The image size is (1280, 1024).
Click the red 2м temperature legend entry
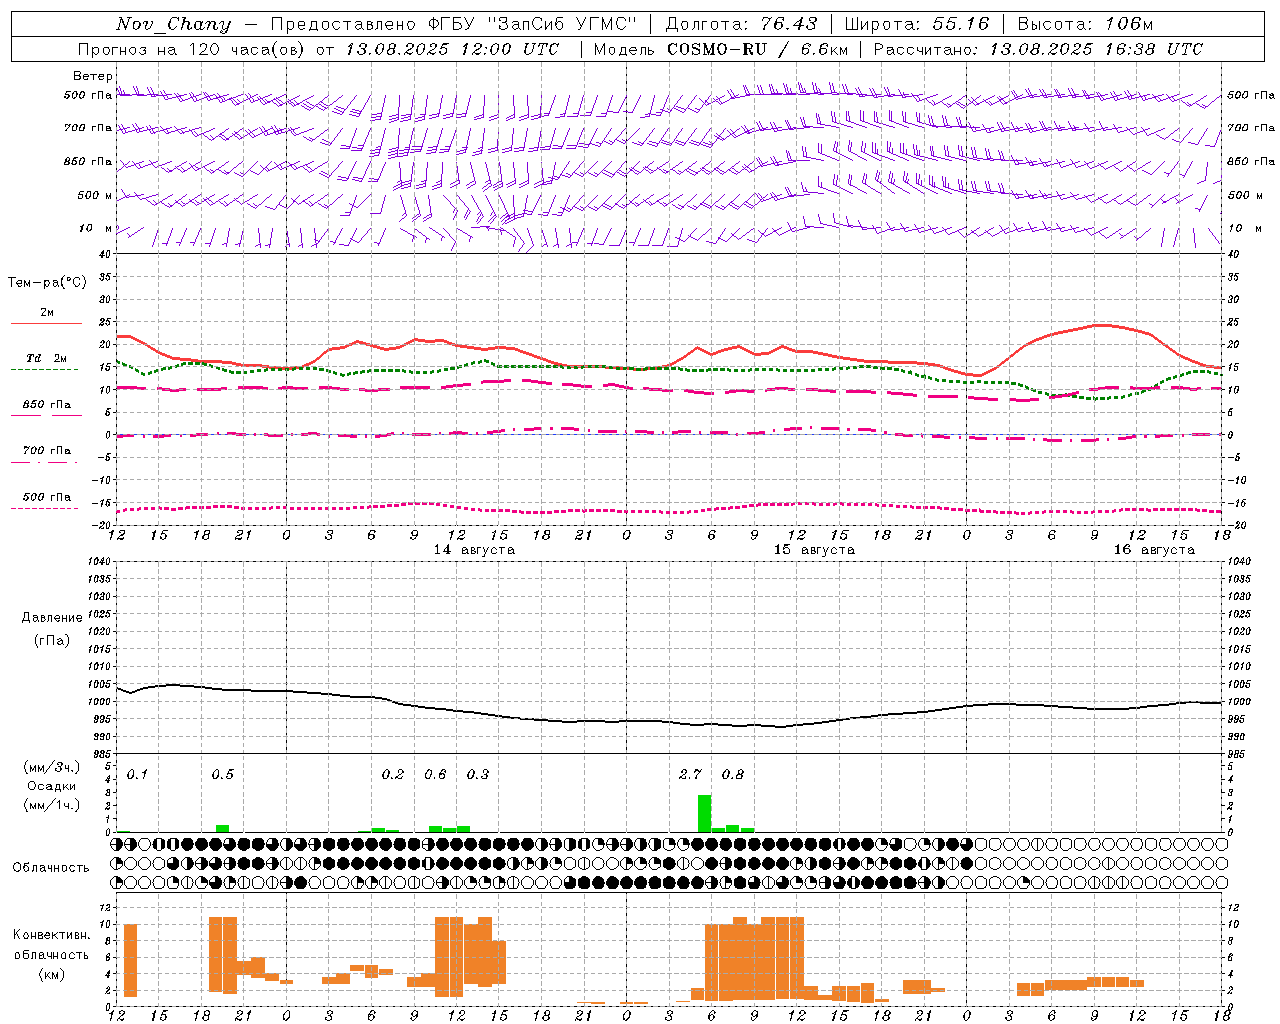pos(47,313)
